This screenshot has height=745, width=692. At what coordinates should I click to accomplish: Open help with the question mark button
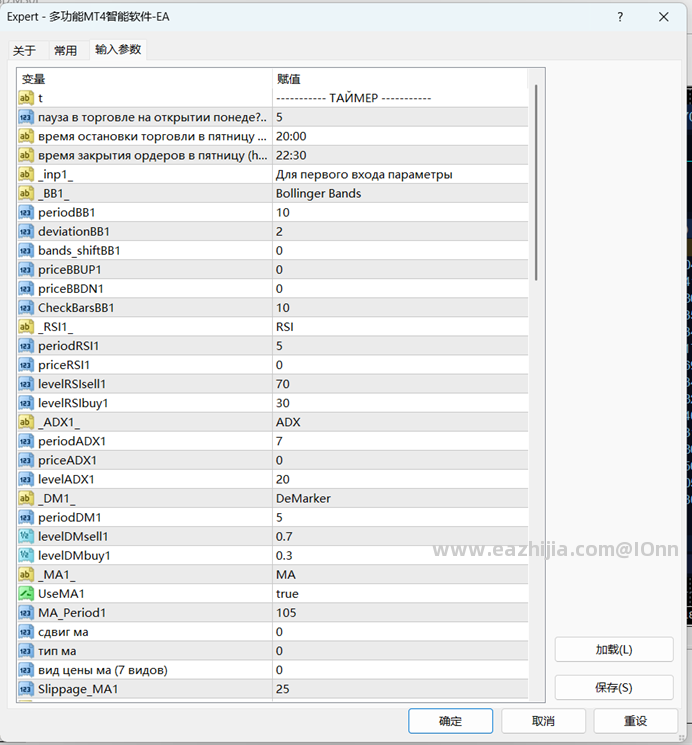click(620, 17)
